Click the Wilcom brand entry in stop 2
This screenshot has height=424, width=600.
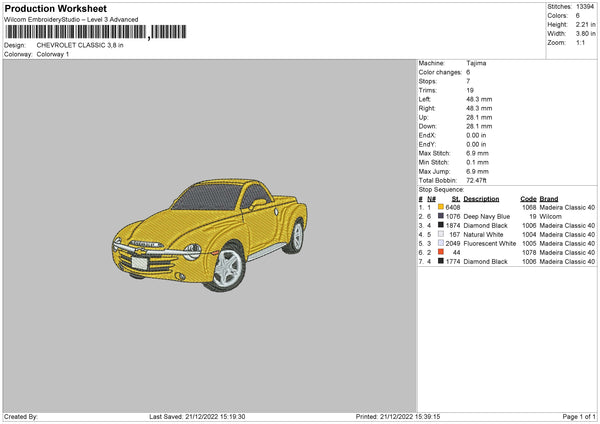click(551, 216)
